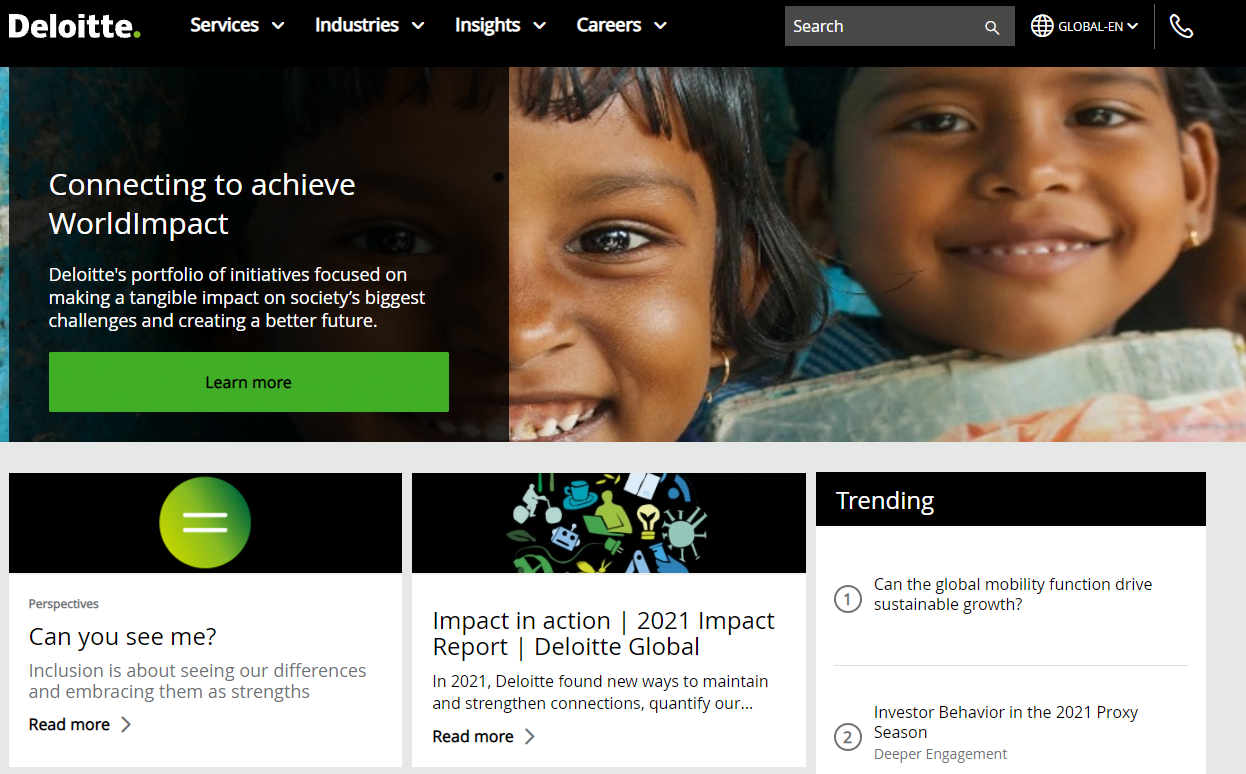Click the search magnifier icon
The height and width of the screenshot is (774, 1246).
click(992, 27)
